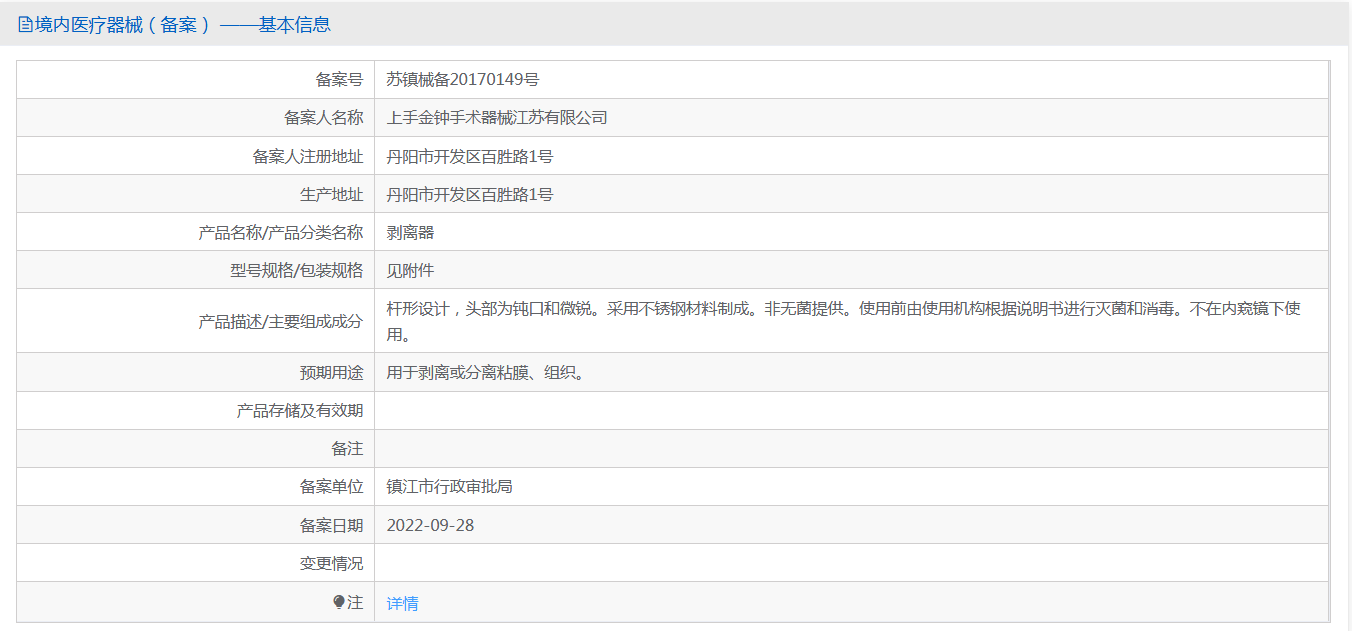Image resolution: width=1352 pixels, height=631 pixels.
Task: Click the address value in the 生产地址 row
Action: coord(470,194)
